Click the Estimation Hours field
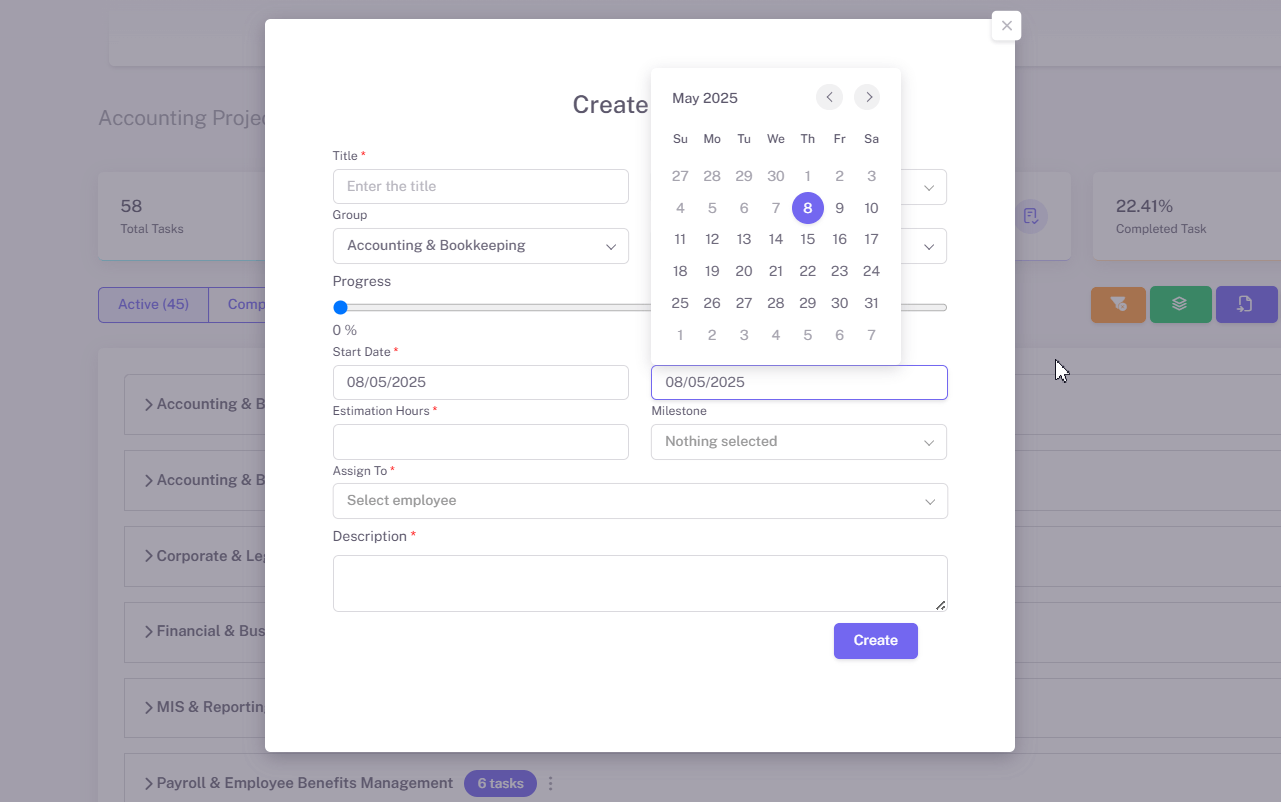Image resolution: width=1281 pixels, height=802 pixels. (481, 442)
